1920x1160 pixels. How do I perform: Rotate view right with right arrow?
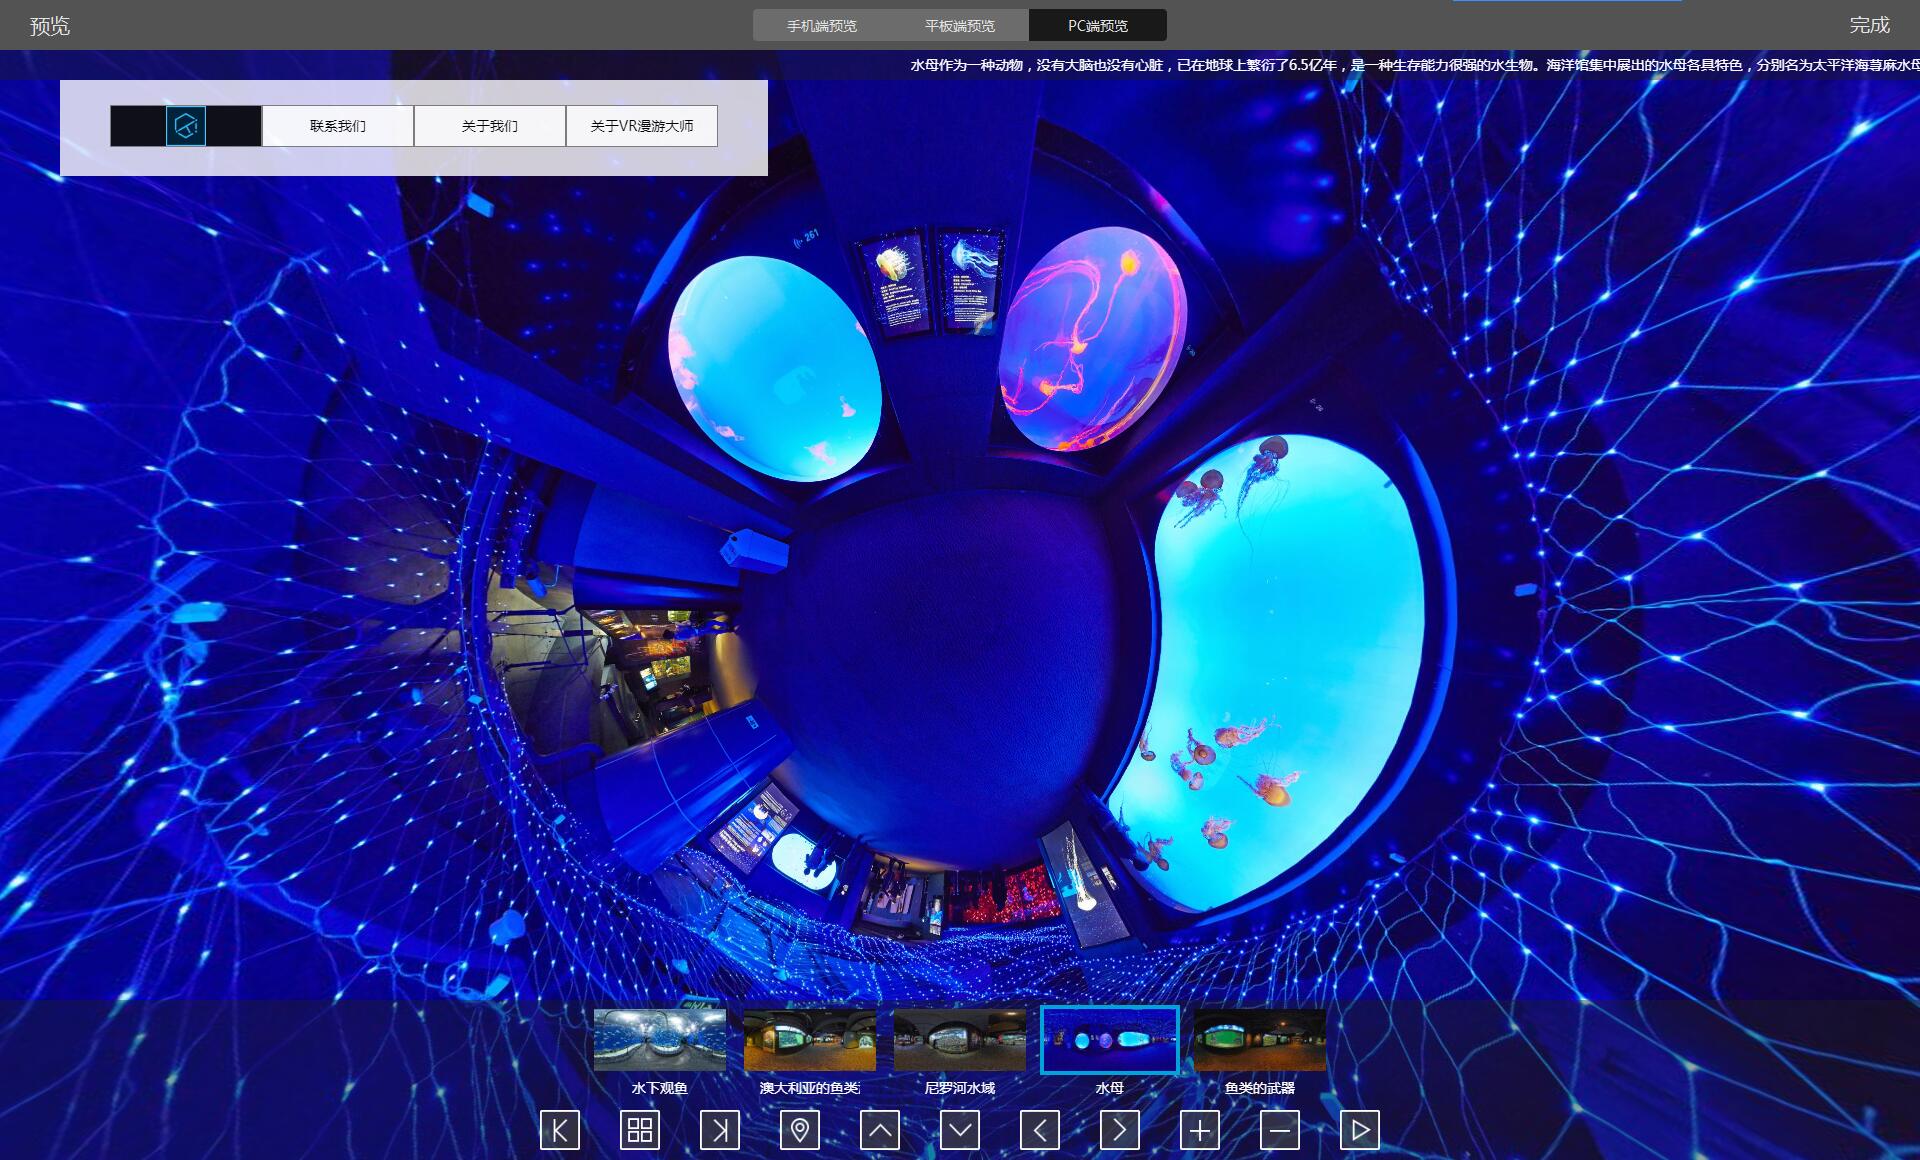click(x=1120, y=1130)
